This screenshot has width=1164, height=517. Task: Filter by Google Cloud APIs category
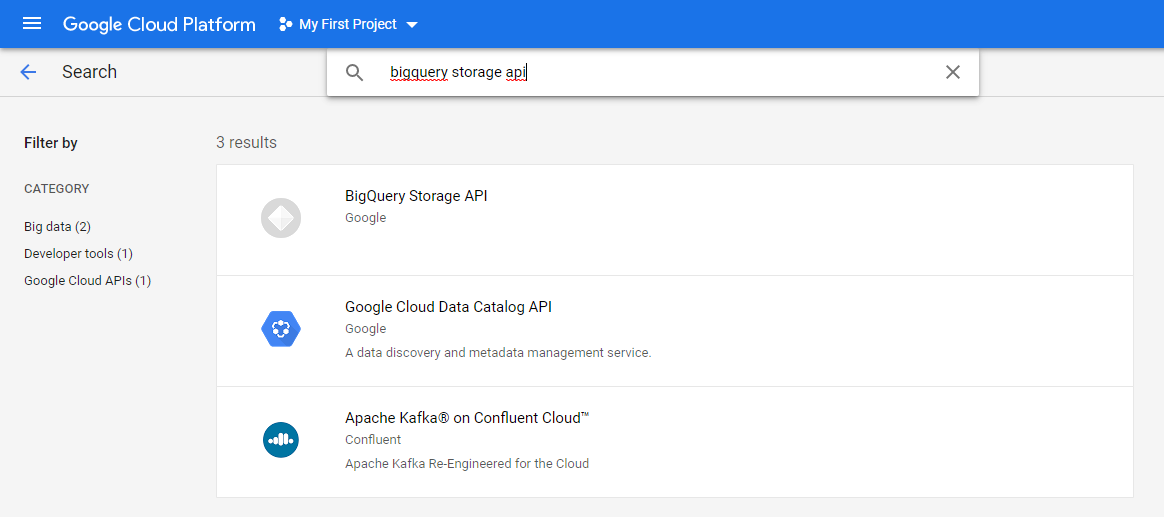(x=88, y=282)
